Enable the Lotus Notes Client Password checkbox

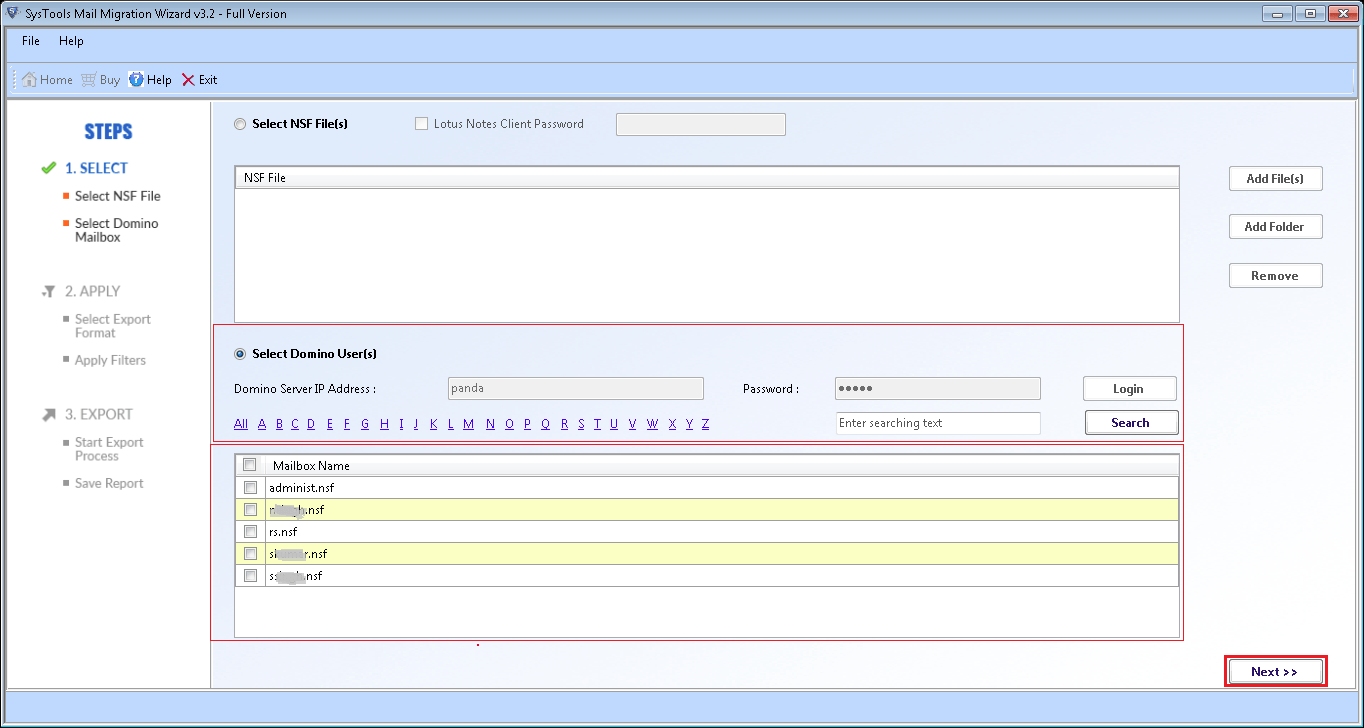[422, 124]
